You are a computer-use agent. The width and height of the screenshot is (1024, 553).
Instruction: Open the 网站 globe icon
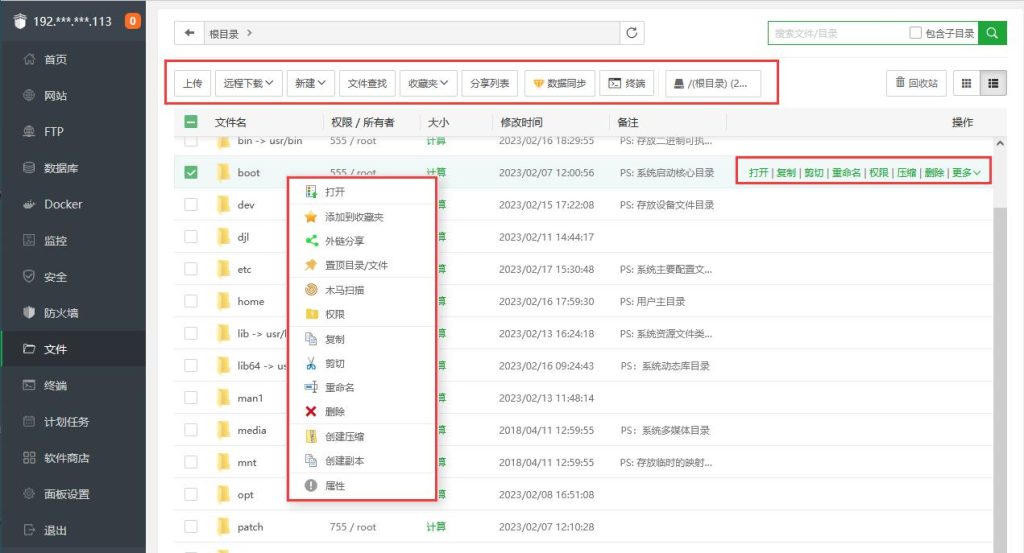click(x=29, y=95)
